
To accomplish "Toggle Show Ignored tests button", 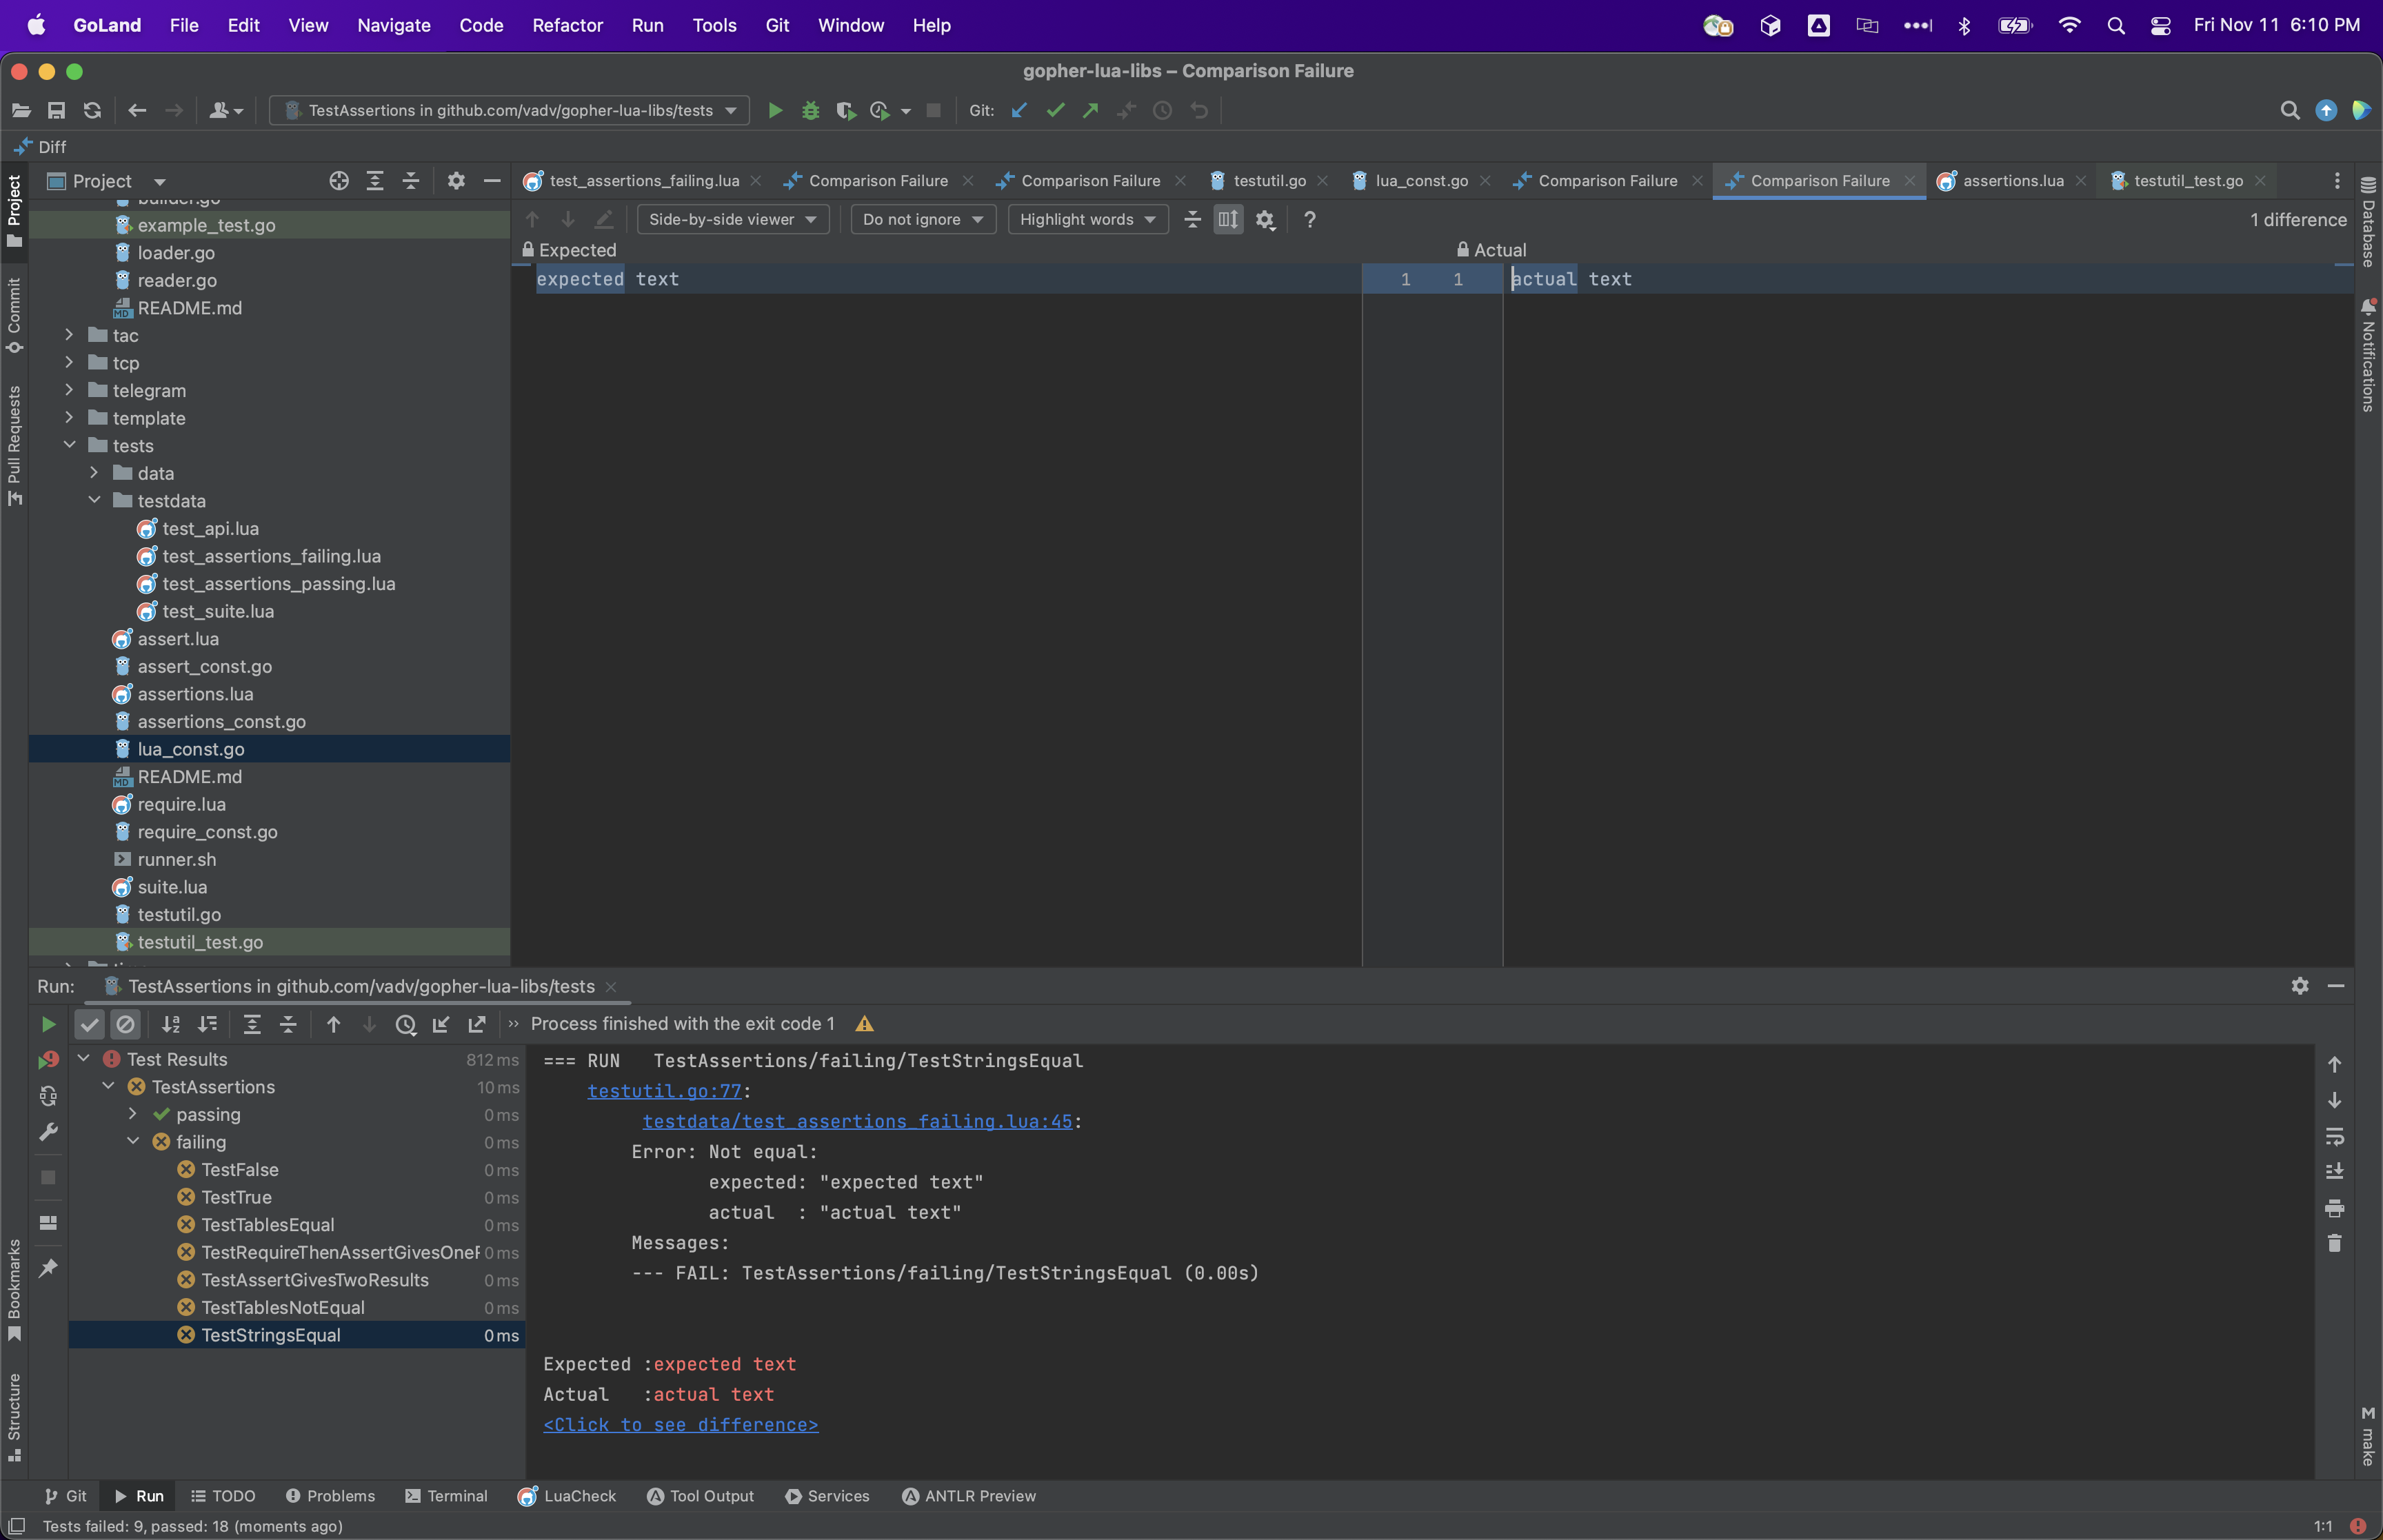I will point(125,1023).
